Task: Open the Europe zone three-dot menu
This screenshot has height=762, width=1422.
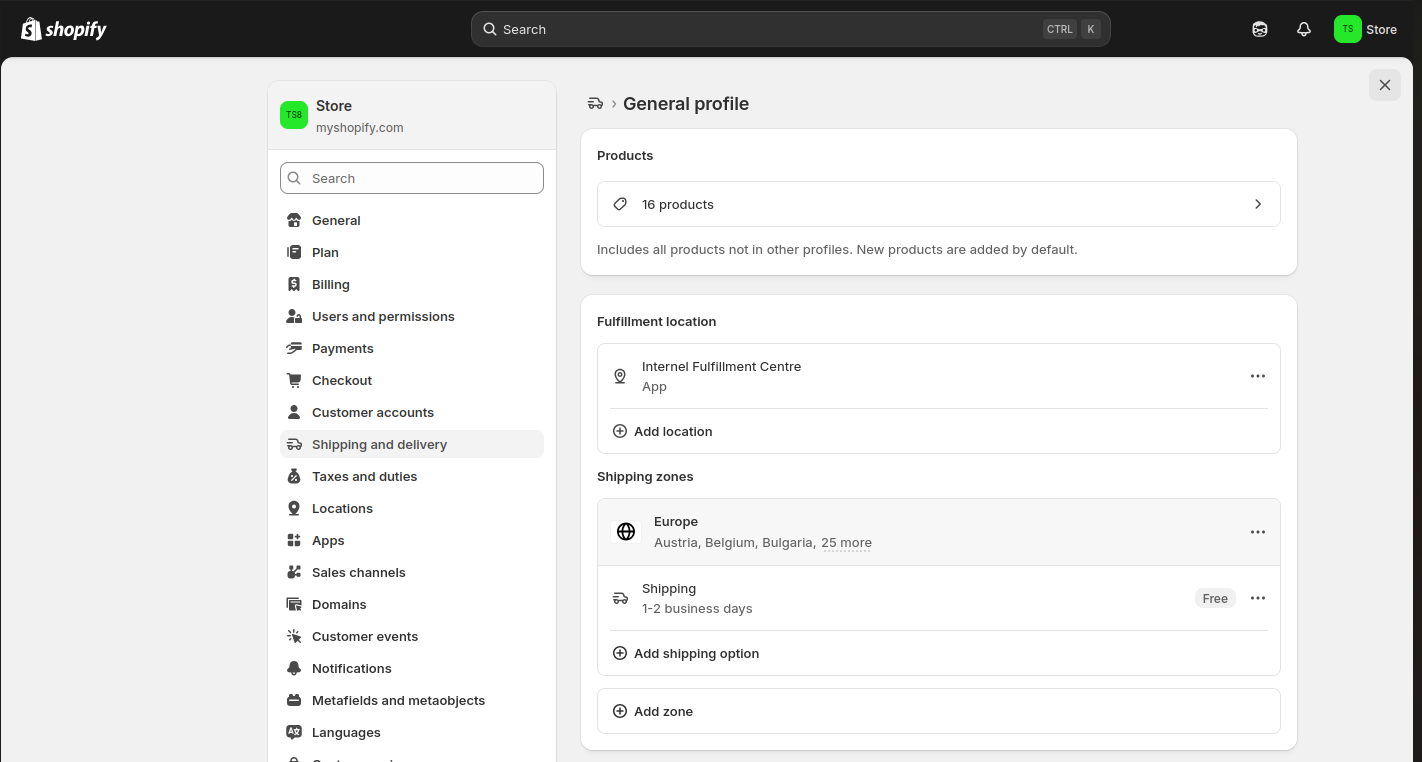Action: point(1257,532)
